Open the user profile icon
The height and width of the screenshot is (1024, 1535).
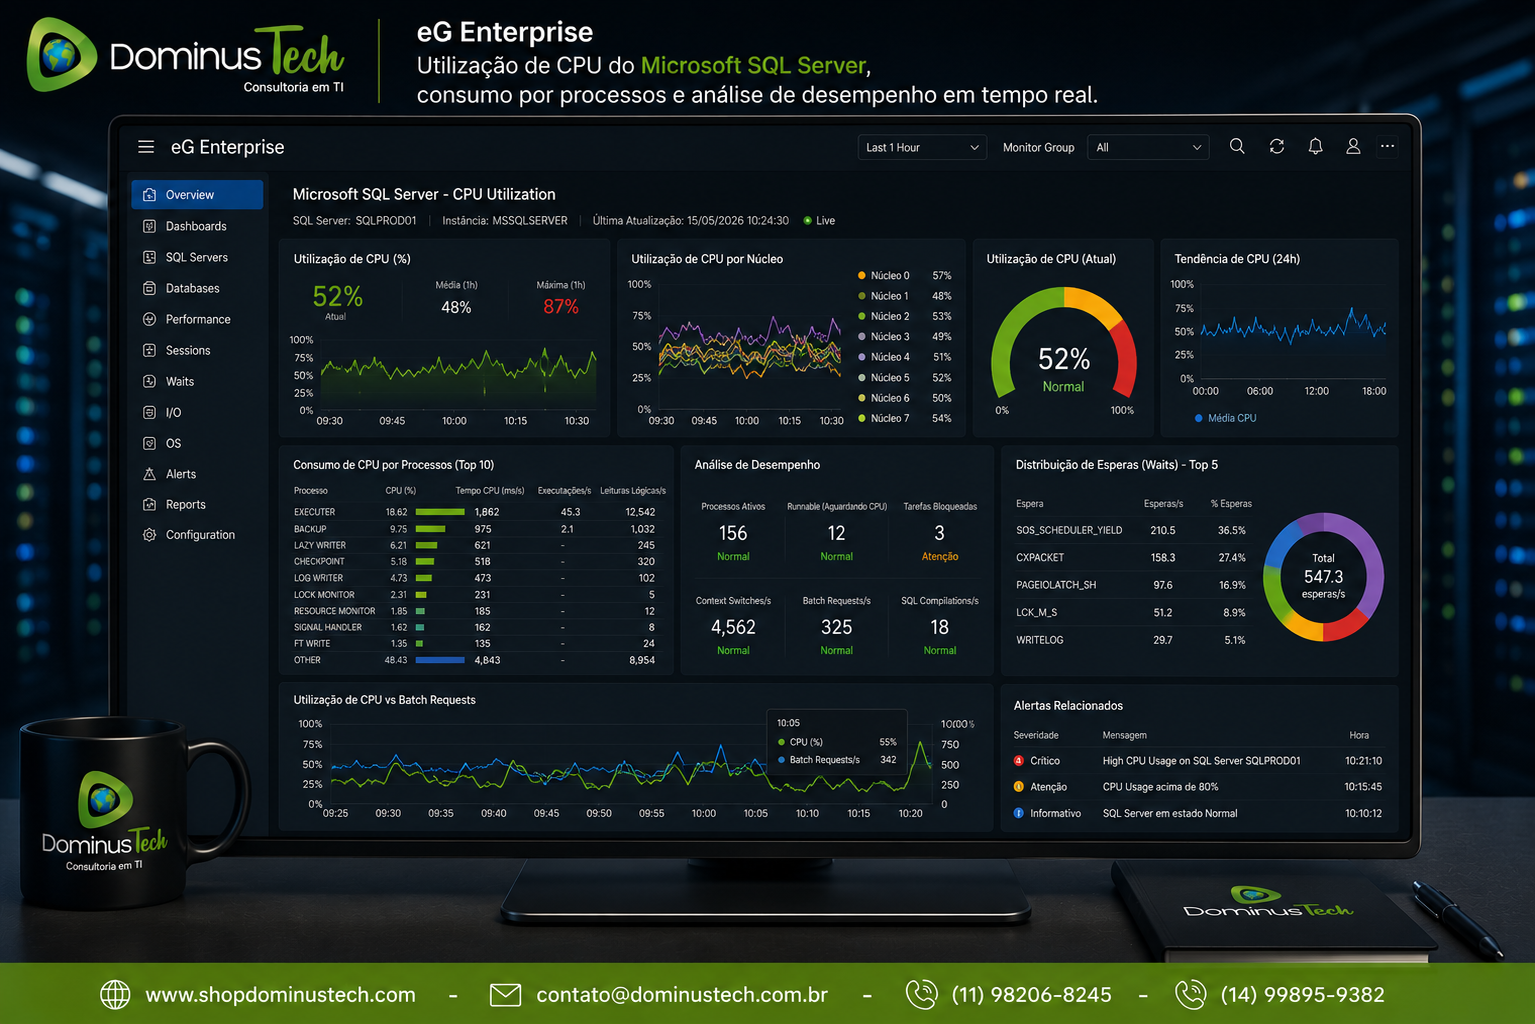1353,146
